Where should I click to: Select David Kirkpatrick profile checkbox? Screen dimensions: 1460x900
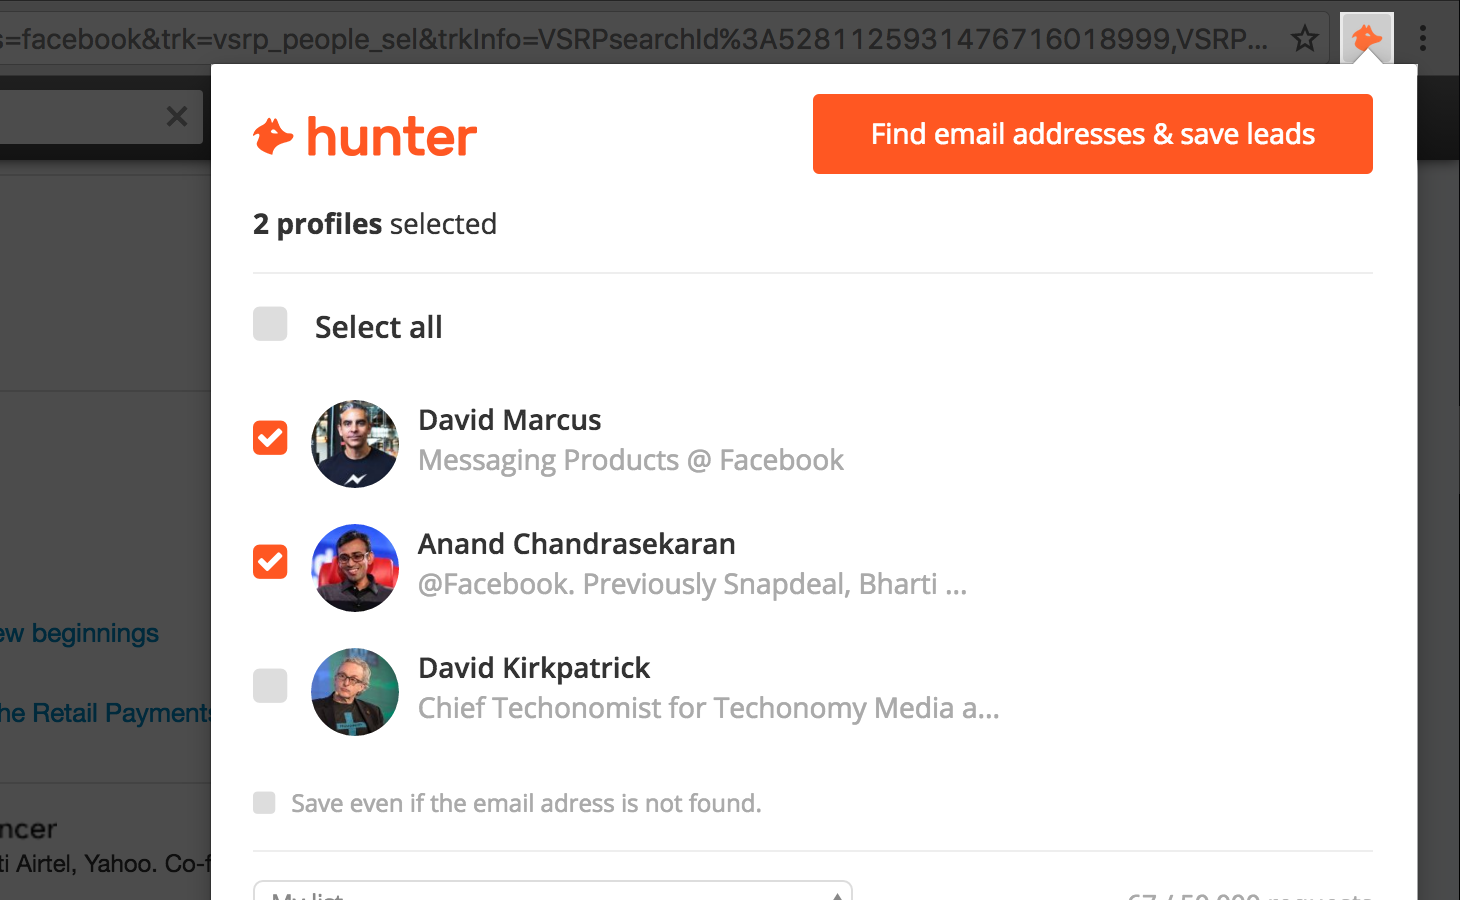click(270, 686)
